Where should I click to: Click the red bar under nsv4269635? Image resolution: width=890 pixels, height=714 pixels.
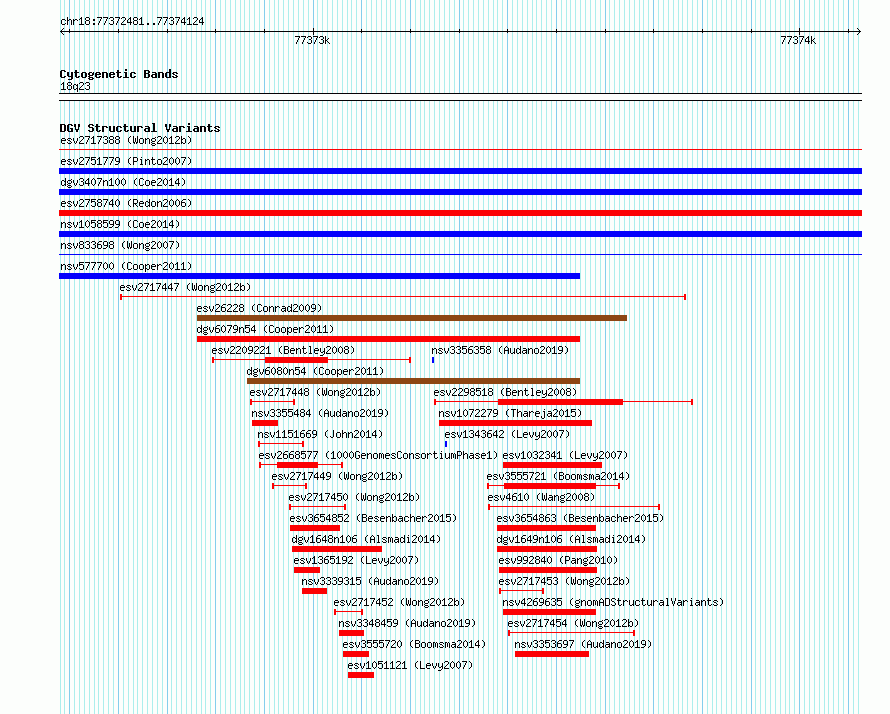tap(549, 612)
